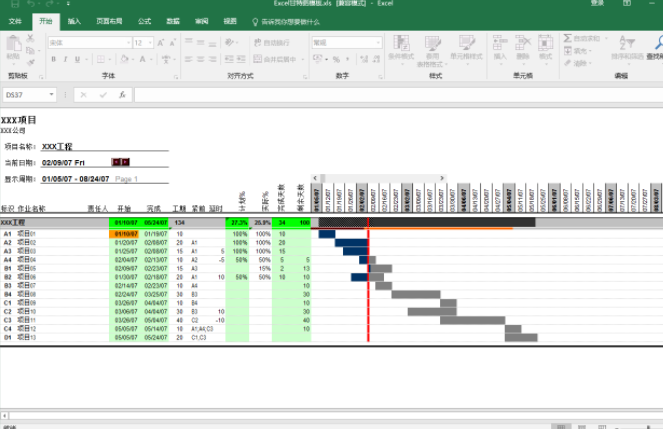Select the Format Painter brush icon
The width and height of the screenshot is (663, 429).
[x=30, y=63]
